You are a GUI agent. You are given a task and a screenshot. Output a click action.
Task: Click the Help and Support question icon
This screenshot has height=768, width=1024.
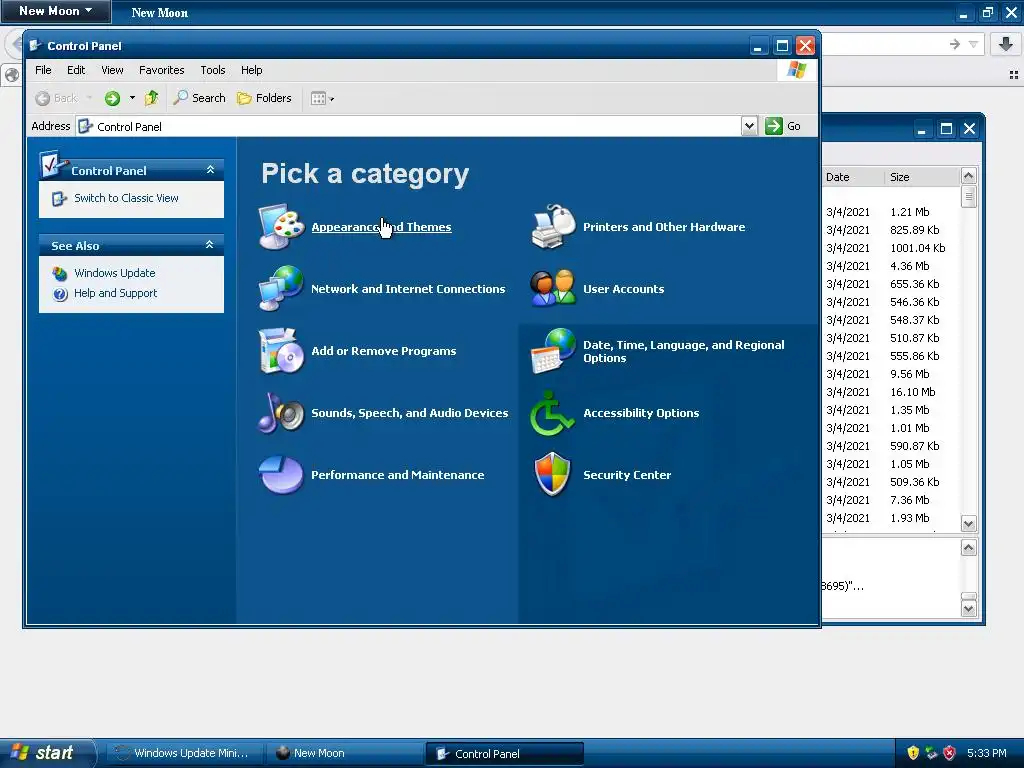click(x=60, y=294)
